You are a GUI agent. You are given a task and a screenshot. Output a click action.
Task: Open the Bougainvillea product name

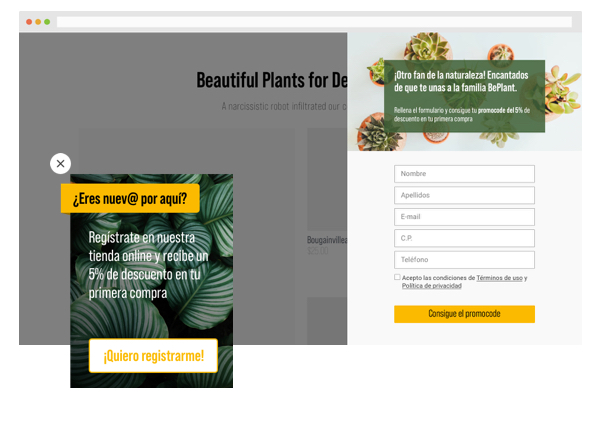pos(327,240)
